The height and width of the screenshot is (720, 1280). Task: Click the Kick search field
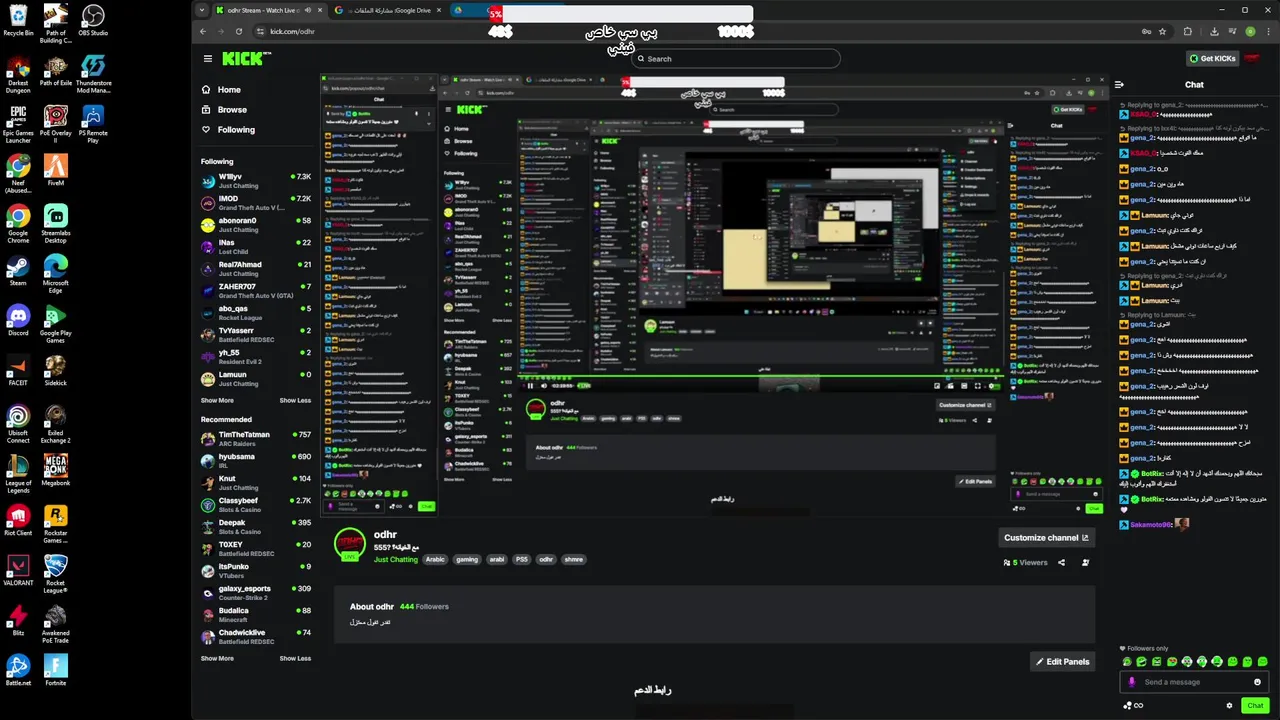[x=737, y=59]
